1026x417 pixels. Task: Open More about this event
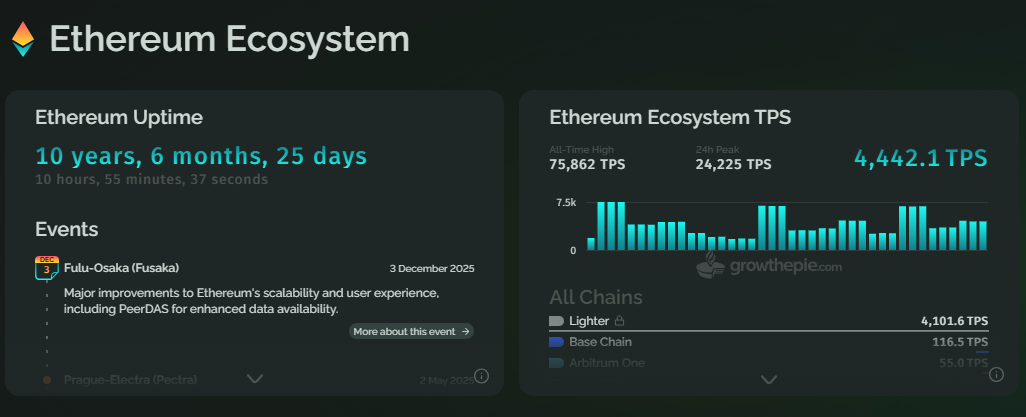(411, 331)
